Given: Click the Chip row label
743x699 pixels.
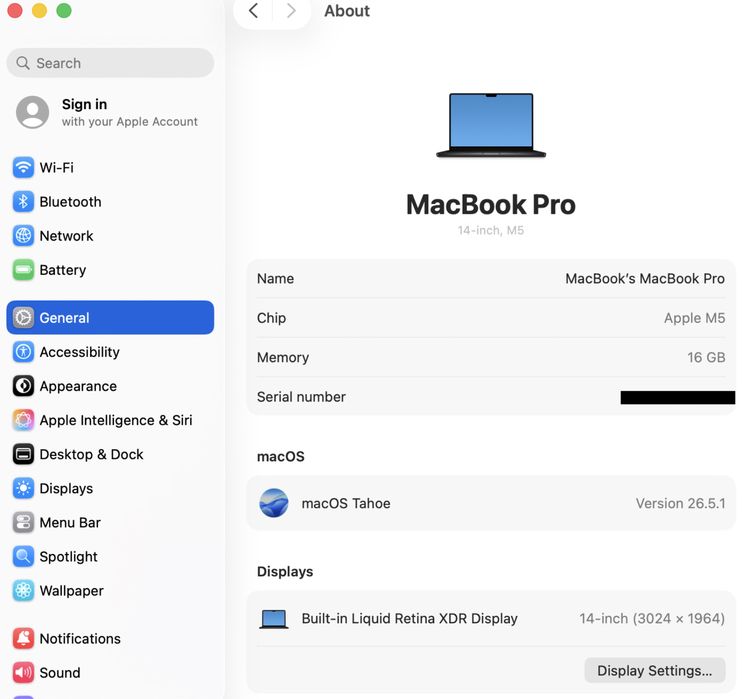Looking at the screenshot, I should click(x=271, y=318).
